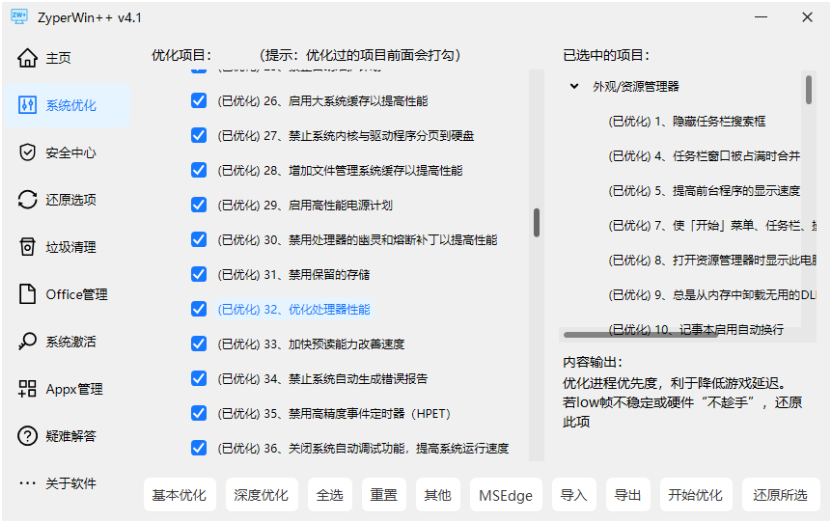This screenshot has width=830, height=521.
Task: Click the 还原选项 refresh icon
Action: (x=28, y=200)
